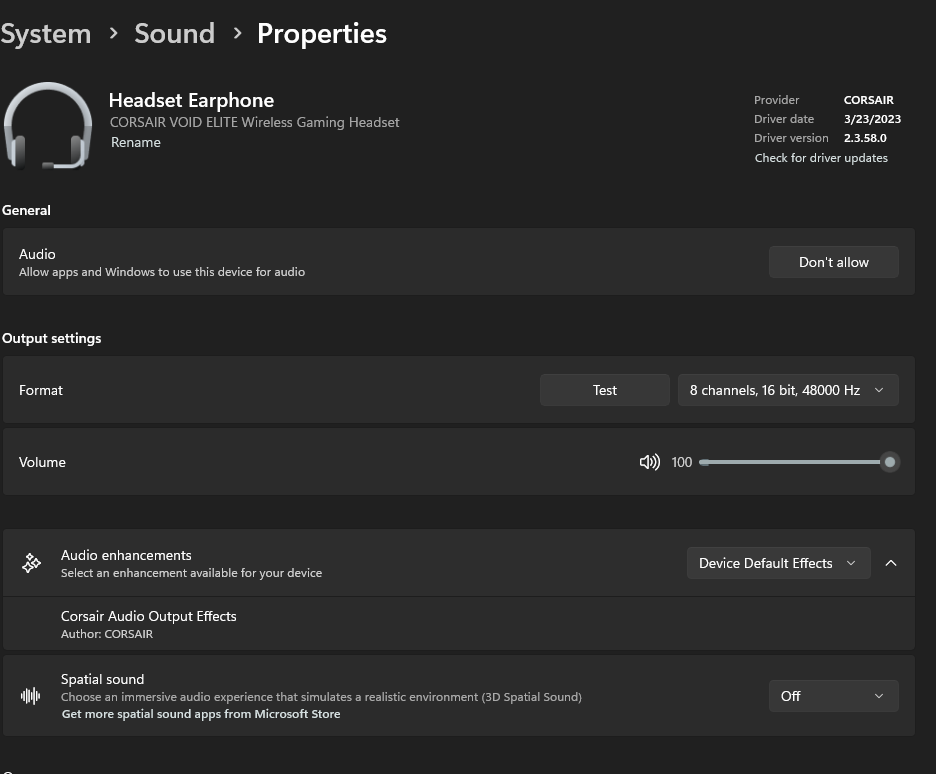Collapse the Audio enhancements section
The height and width of the screenshot is (774, 936).
tap(891, 562)
